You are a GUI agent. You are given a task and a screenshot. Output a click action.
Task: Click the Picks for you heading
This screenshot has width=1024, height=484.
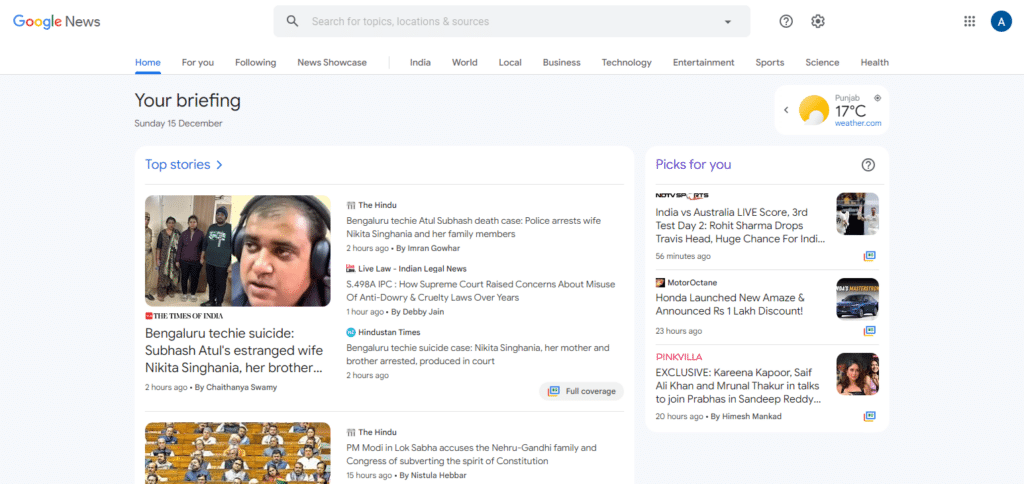click(694, 165)
